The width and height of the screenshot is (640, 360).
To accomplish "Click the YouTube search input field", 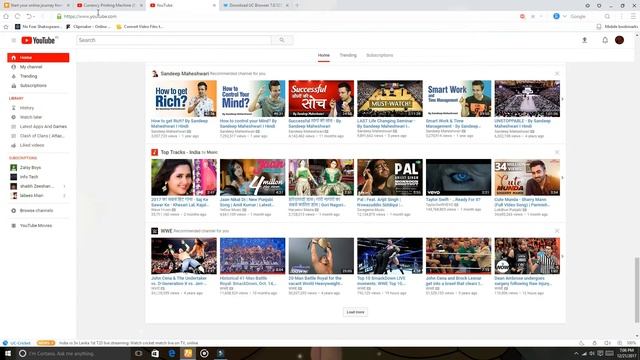I will click(x=174, y=40).
